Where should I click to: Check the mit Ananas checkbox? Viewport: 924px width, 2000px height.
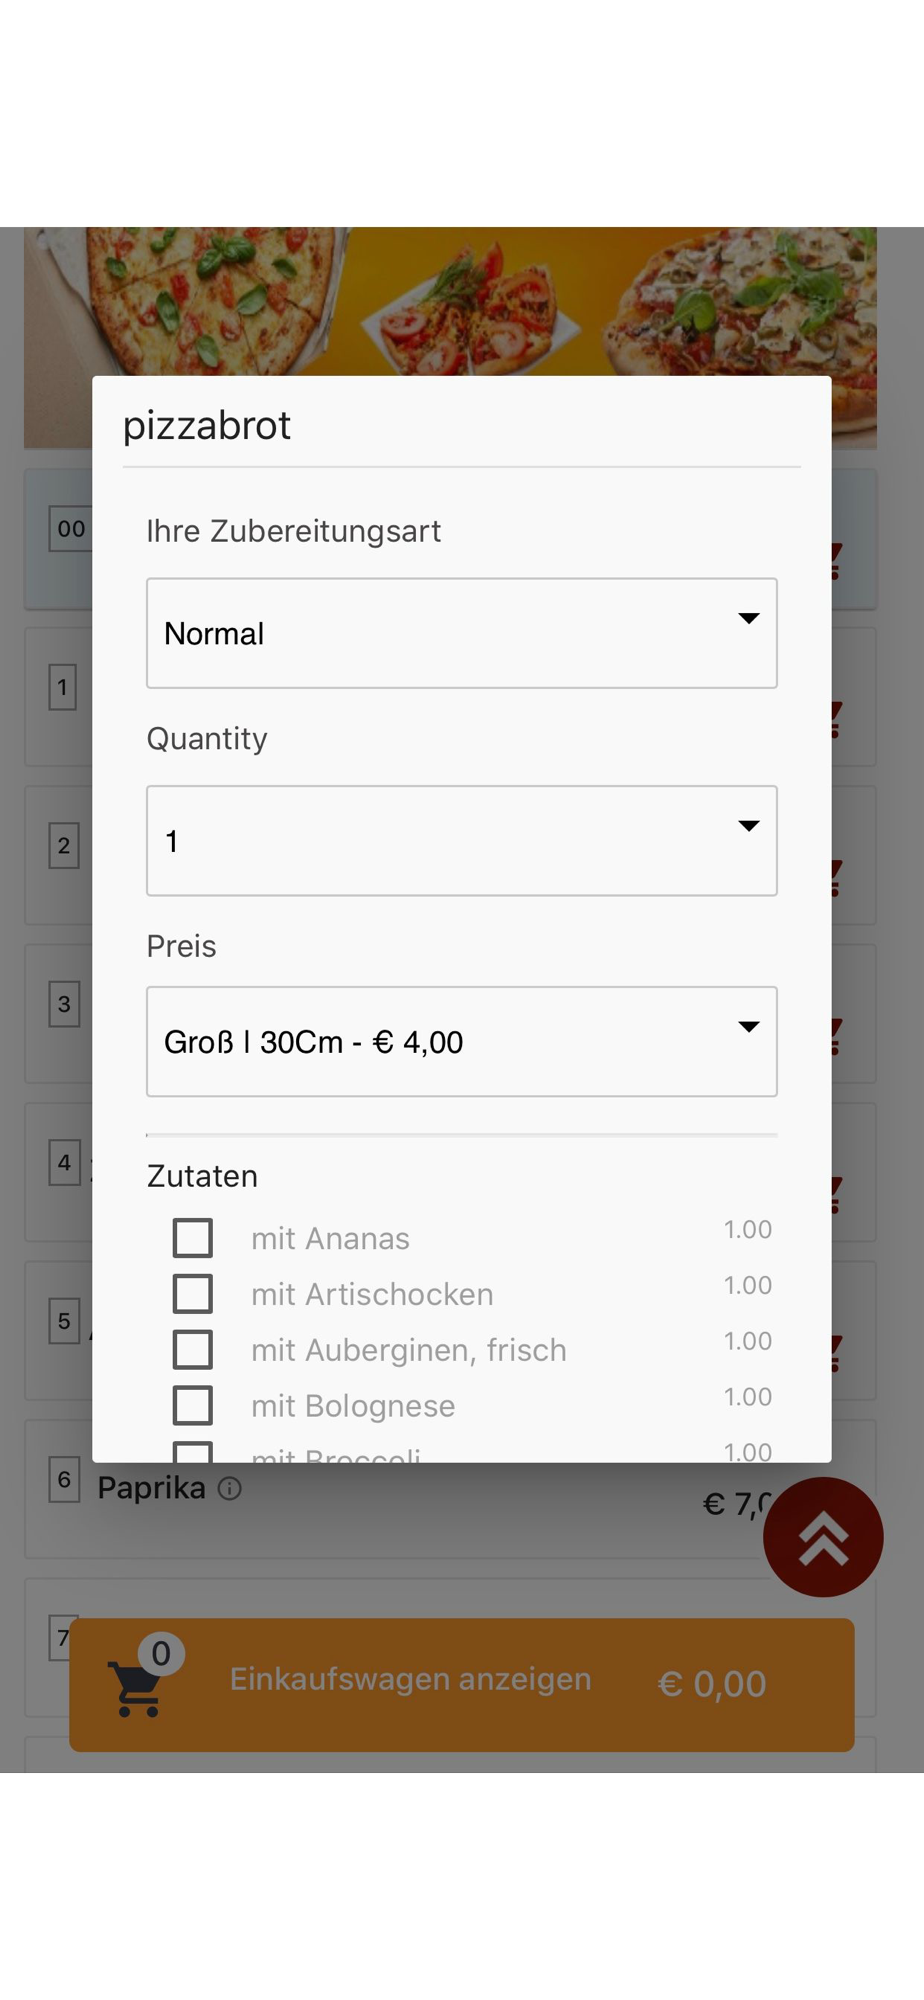[x=193, y=1238]
